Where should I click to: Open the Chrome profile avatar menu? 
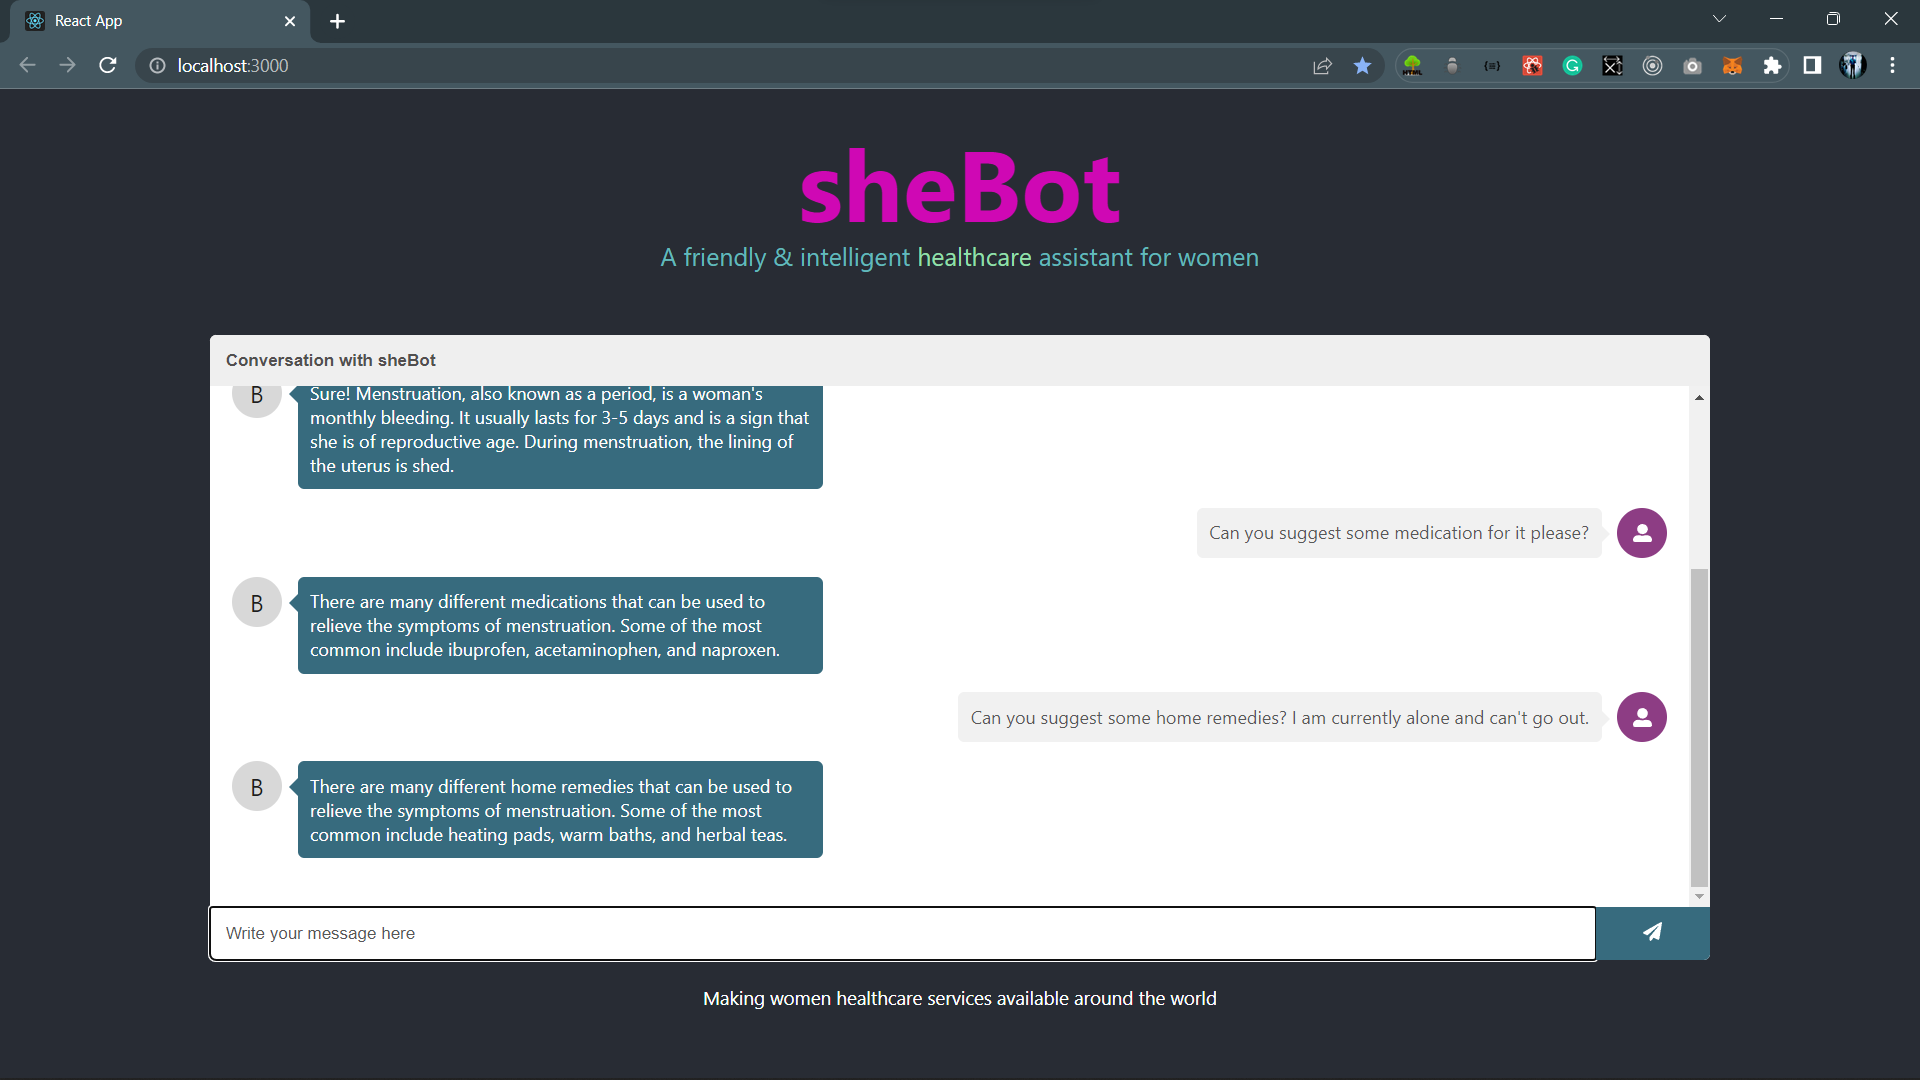(1852, 66)
